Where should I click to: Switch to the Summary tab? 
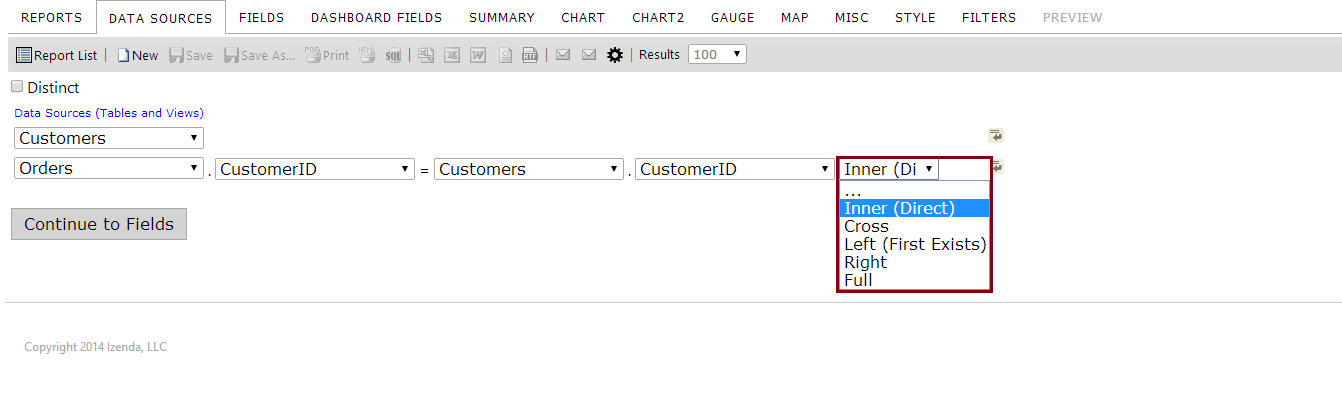(502, 17)
